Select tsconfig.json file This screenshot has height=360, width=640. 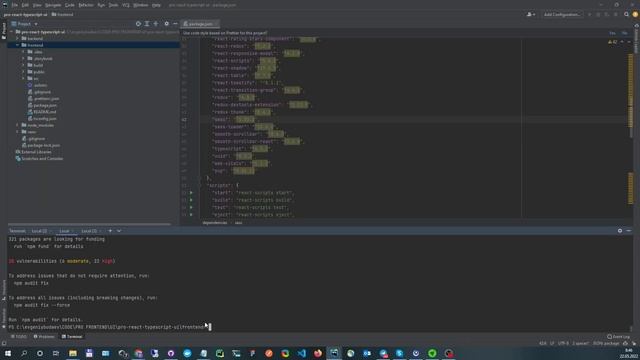click(45, 118)
